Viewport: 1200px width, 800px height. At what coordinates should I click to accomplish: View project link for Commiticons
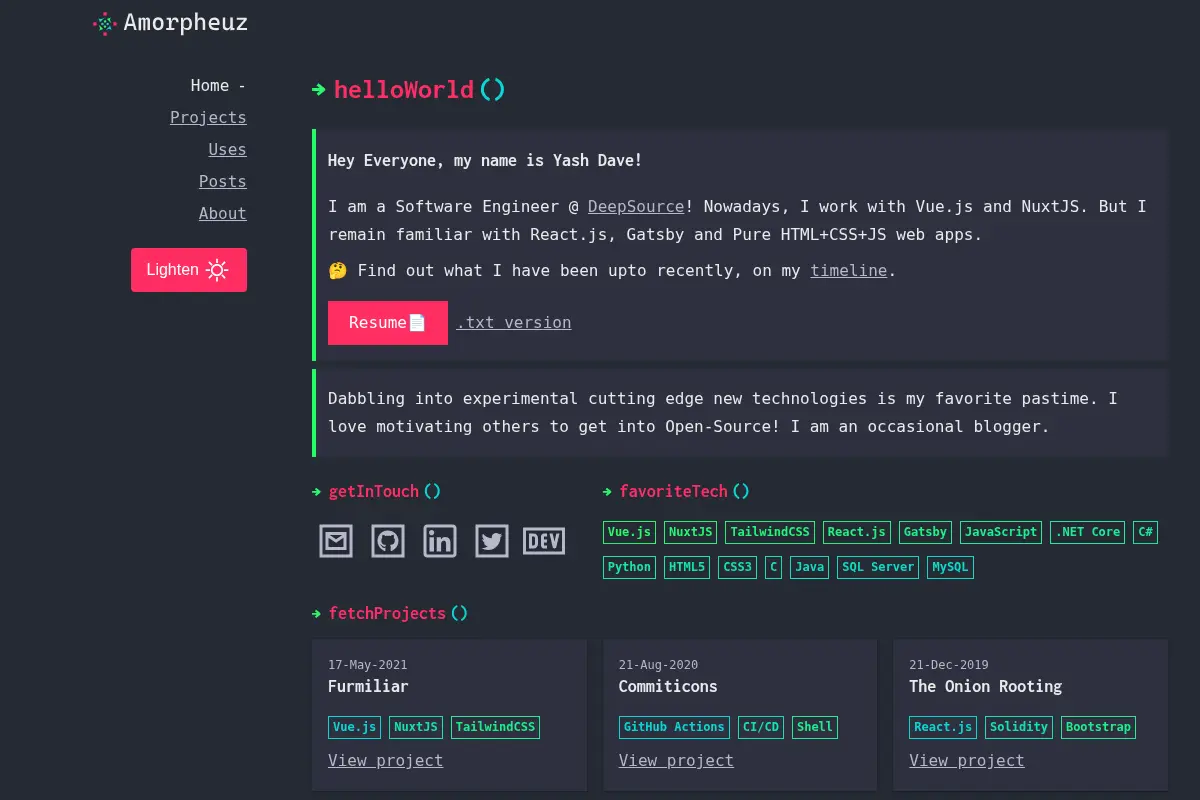click(676, 761)
